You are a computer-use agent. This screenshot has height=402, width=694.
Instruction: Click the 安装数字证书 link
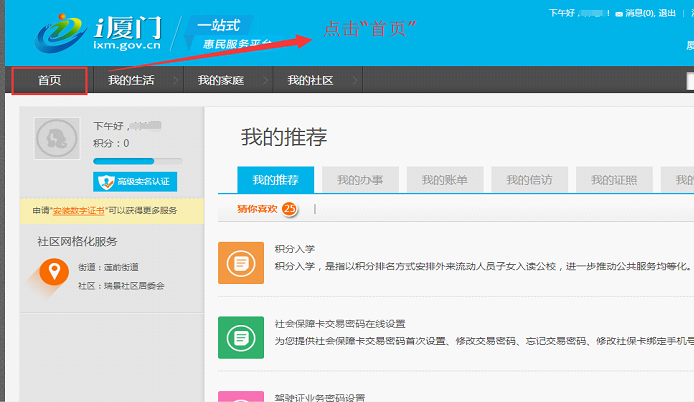[x=84, y=211]
